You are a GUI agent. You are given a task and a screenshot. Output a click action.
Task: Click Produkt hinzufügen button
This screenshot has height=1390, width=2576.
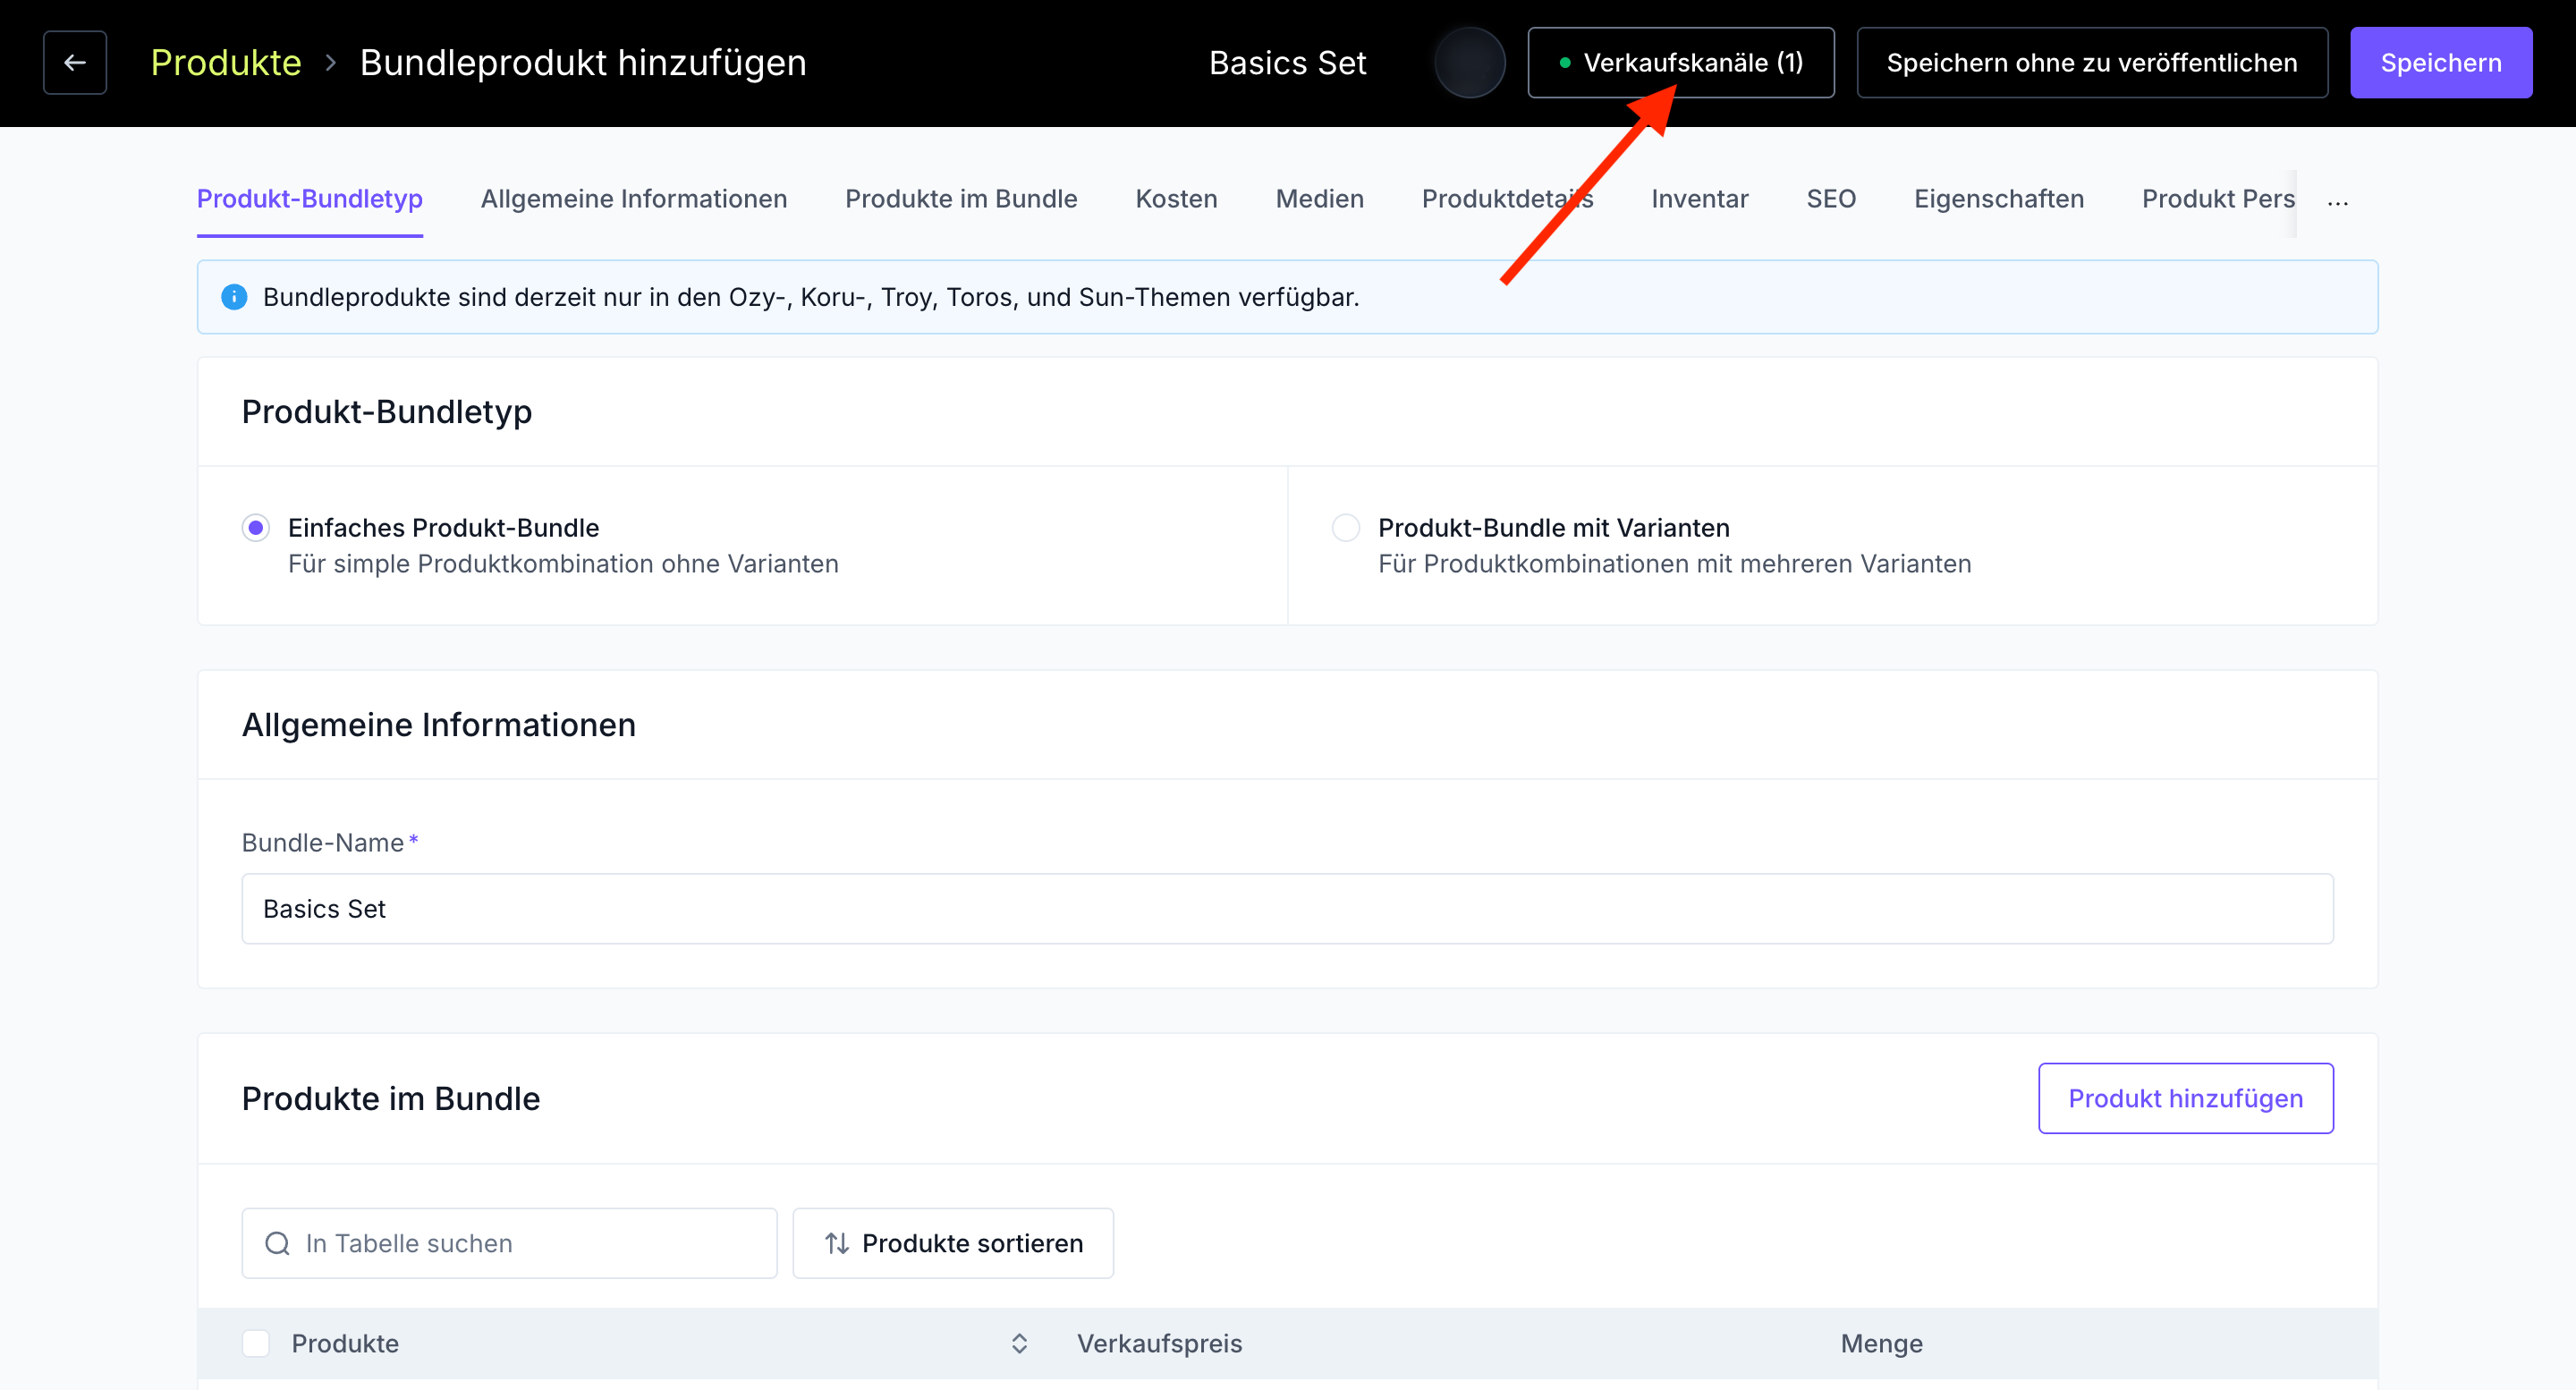[x=2186, y=1098]
